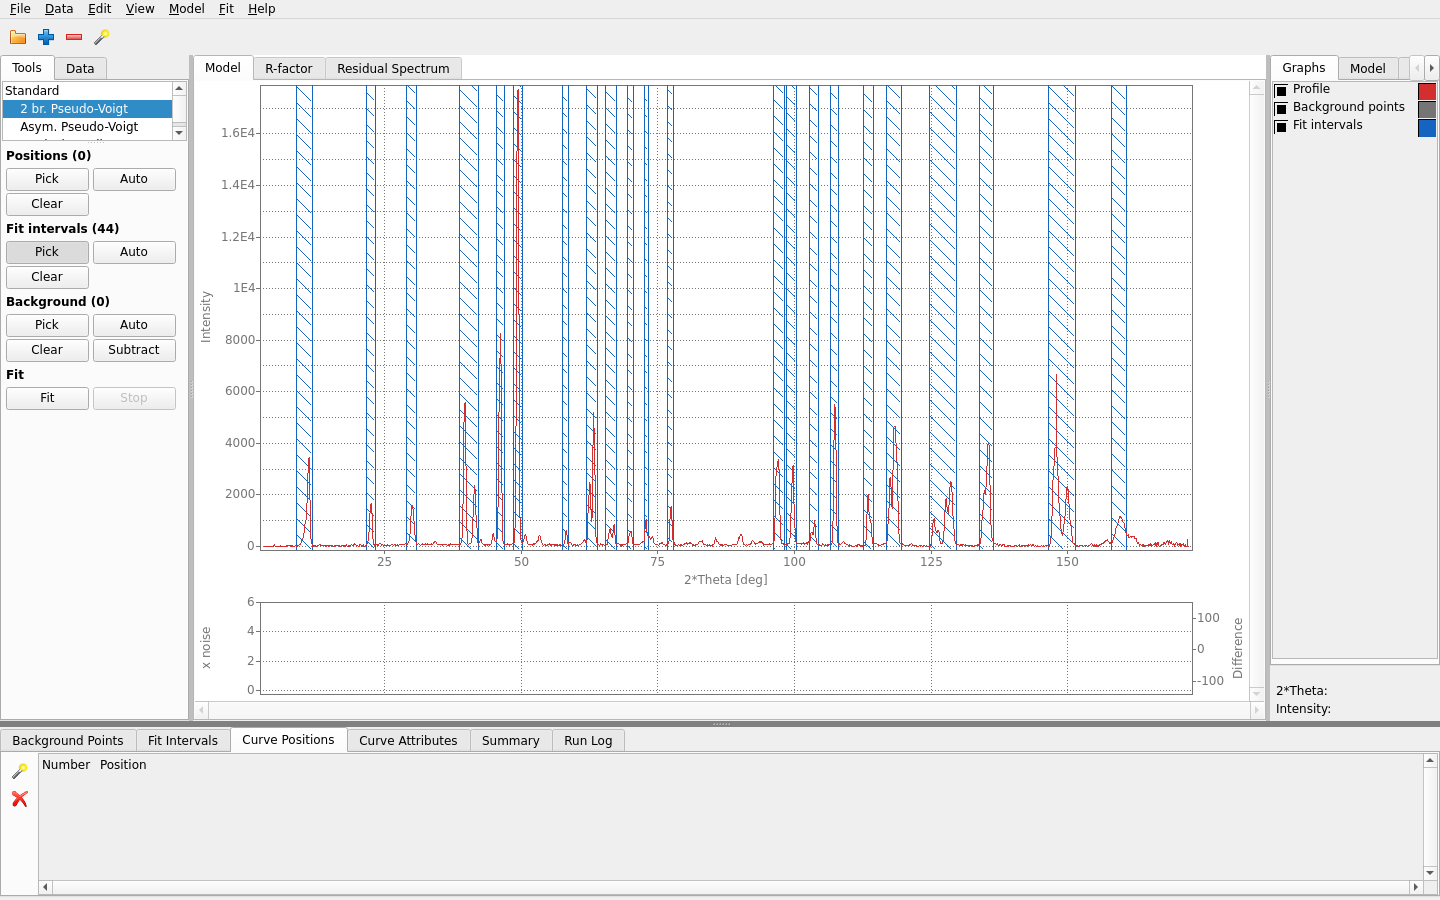This screenshot has height=900, width=1440.
Task: Open the Summary tab
Action: (511, 741)
